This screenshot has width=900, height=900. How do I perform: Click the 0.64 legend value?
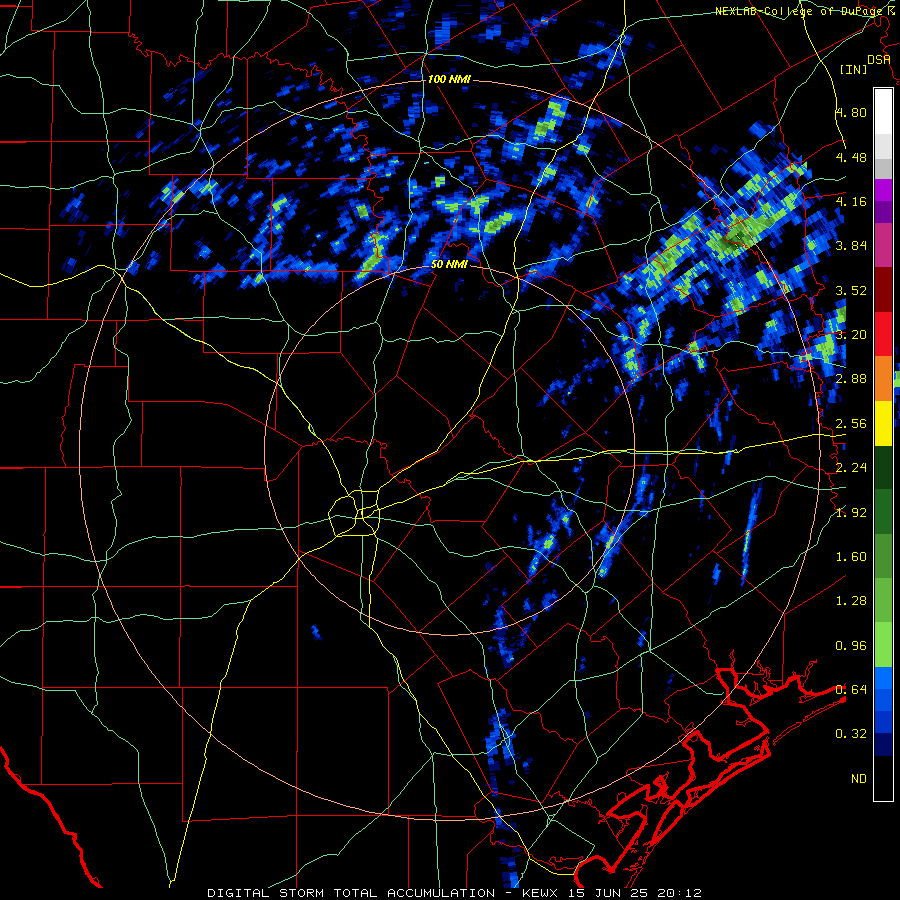click(851, 690)
